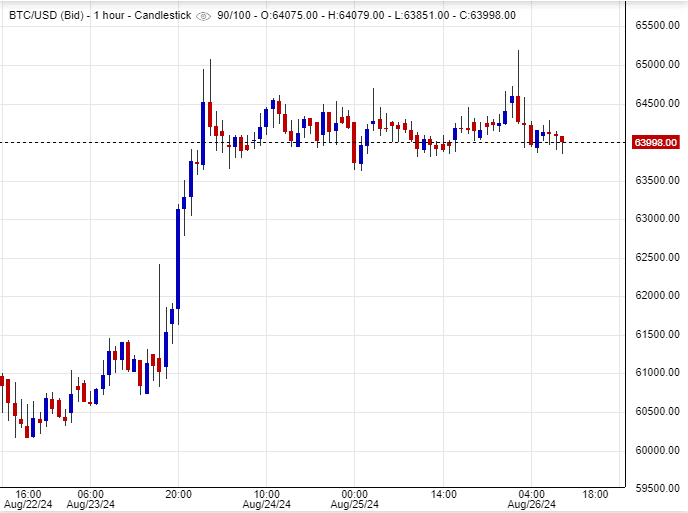
Task: Click the 14:00 time axis label
Action: (x=444, y=493)
